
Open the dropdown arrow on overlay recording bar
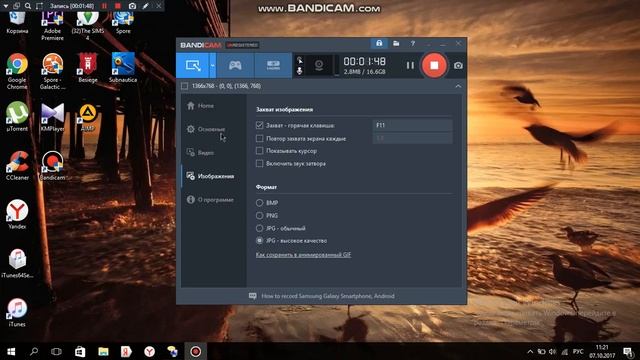pyautogui.click(x=5, y=6)
